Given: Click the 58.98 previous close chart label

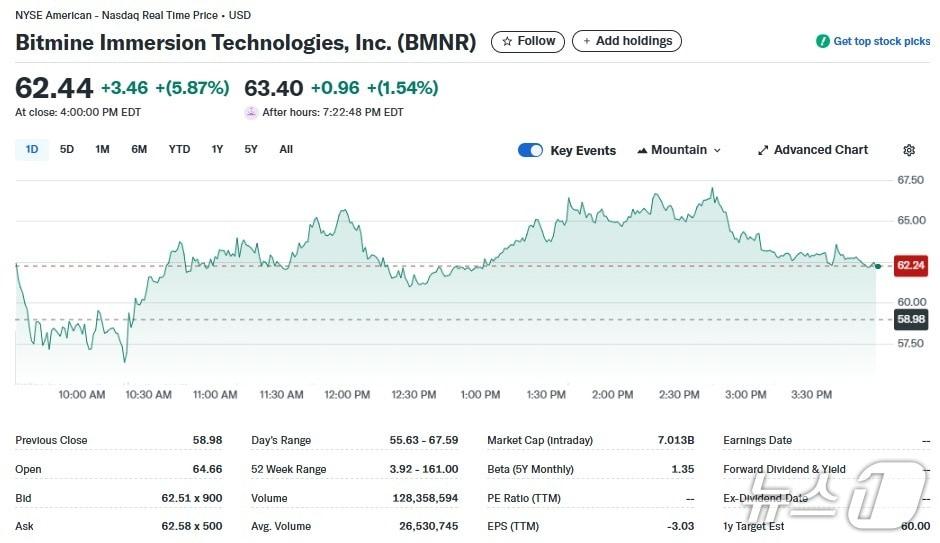Looking at the screenshot, I should click(x=910, y=319).
